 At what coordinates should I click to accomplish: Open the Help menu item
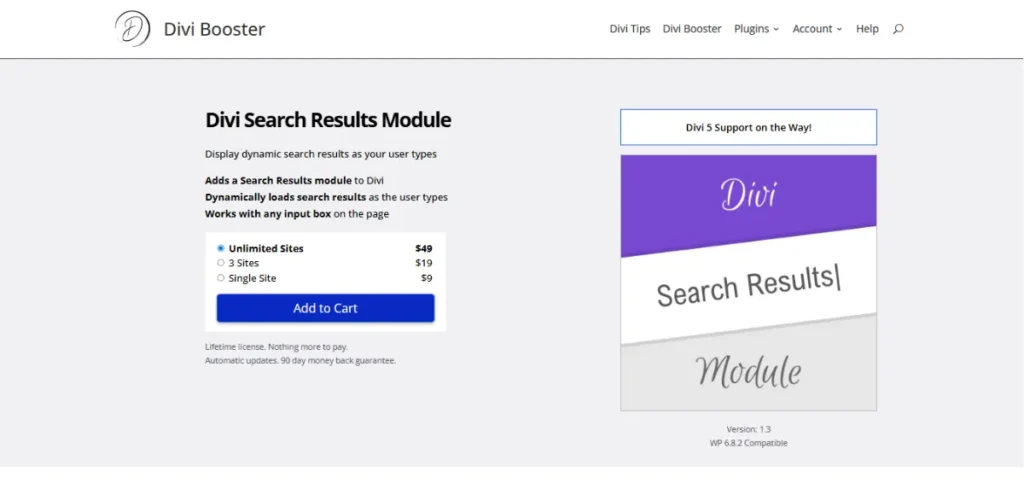tap(867, 29)
